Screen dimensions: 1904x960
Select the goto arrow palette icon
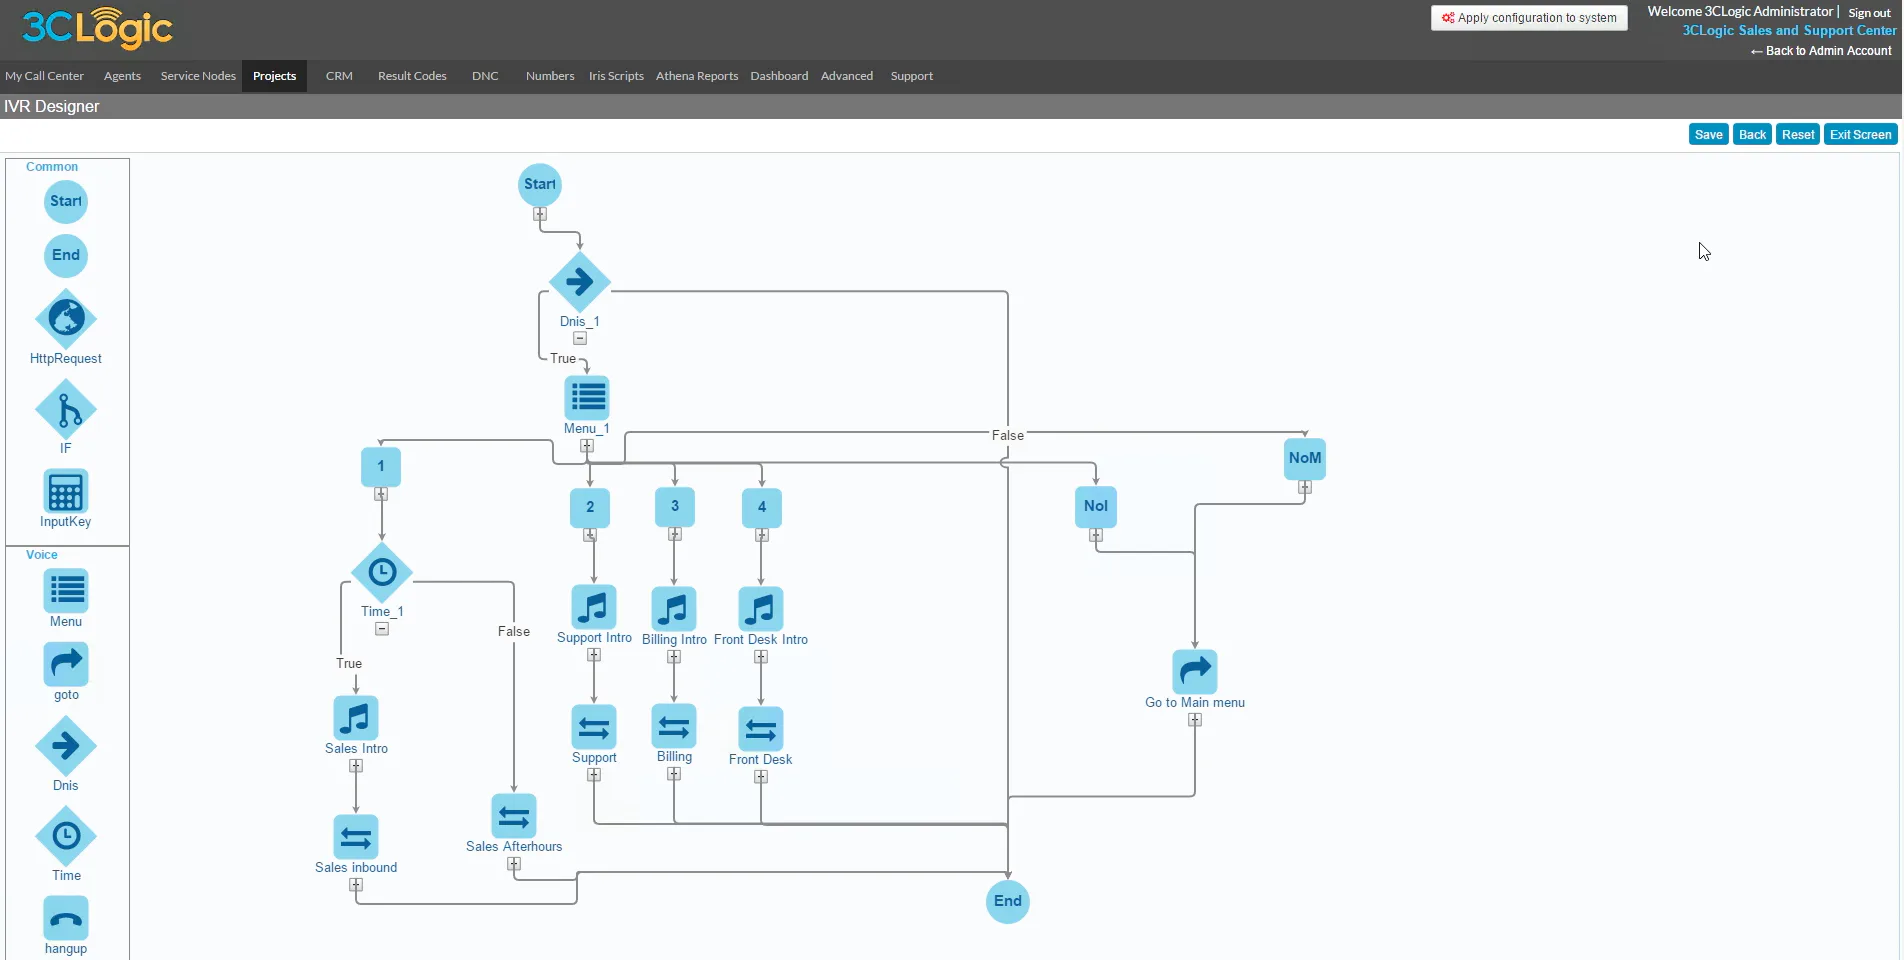click(66, 664)
